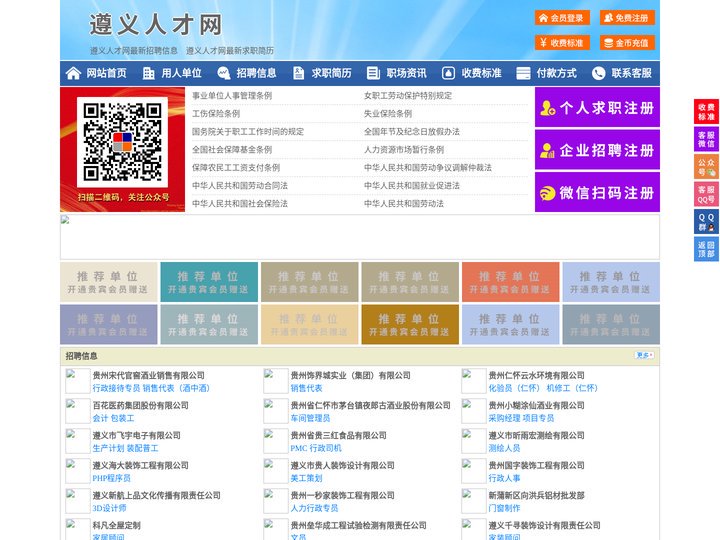Open the 中华人民共和国劳动合同法 link
Screen dimensions: 720x540
[x=240, y=186]
